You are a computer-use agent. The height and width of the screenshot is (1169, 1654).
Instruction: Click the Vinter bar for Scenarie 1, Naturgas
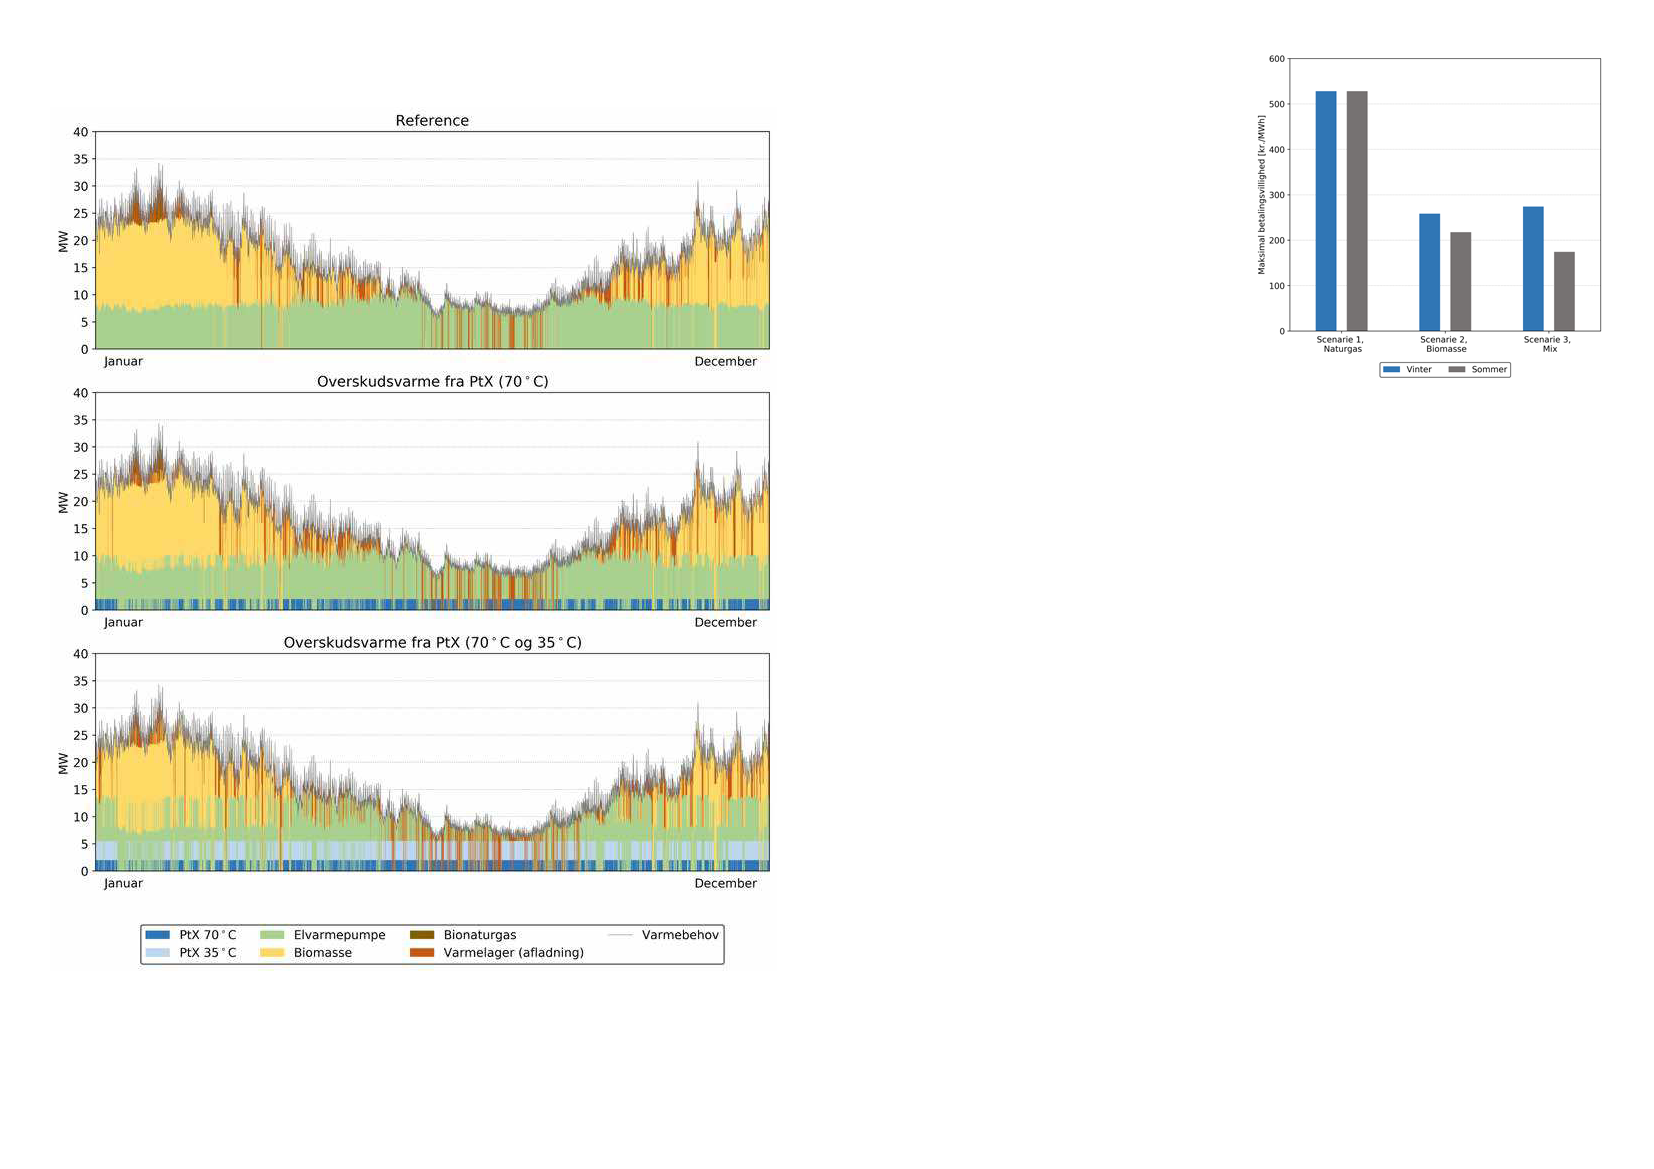(1326, 211)
